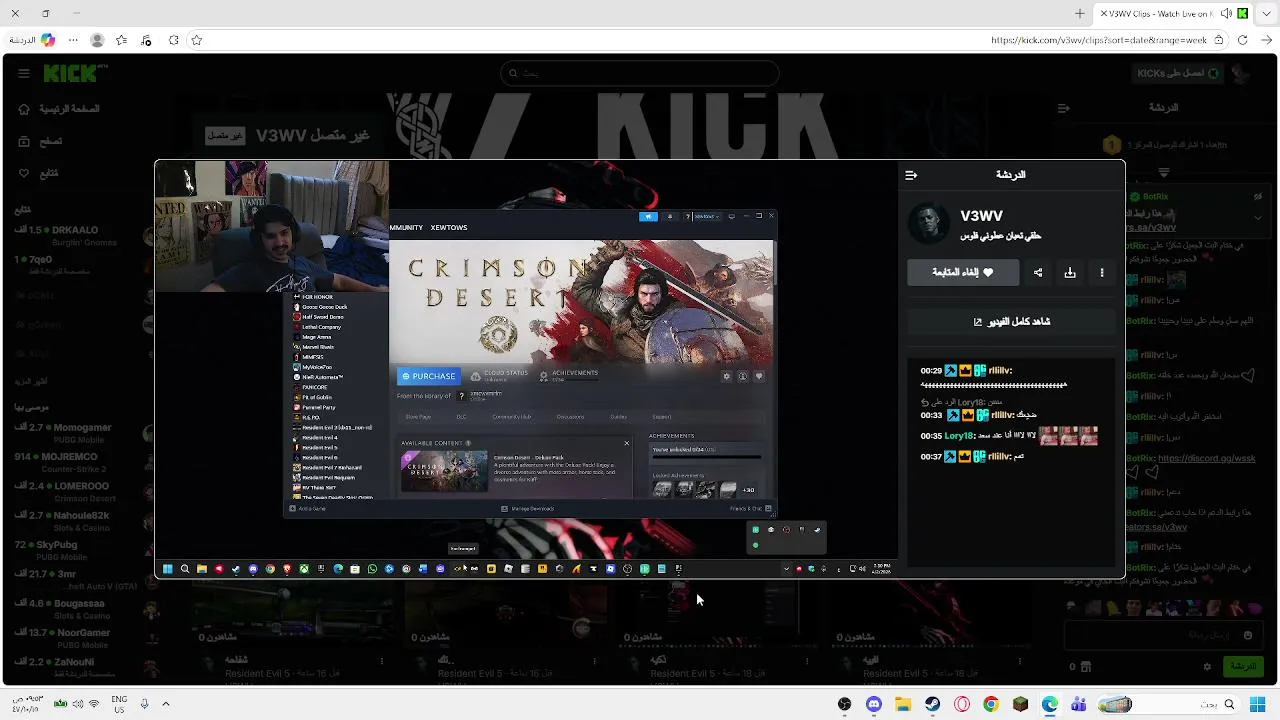The width and height of the screenshot is (1280, 720).
Task: Collapse the background page chat panel
Action: tap(1063, 108)
